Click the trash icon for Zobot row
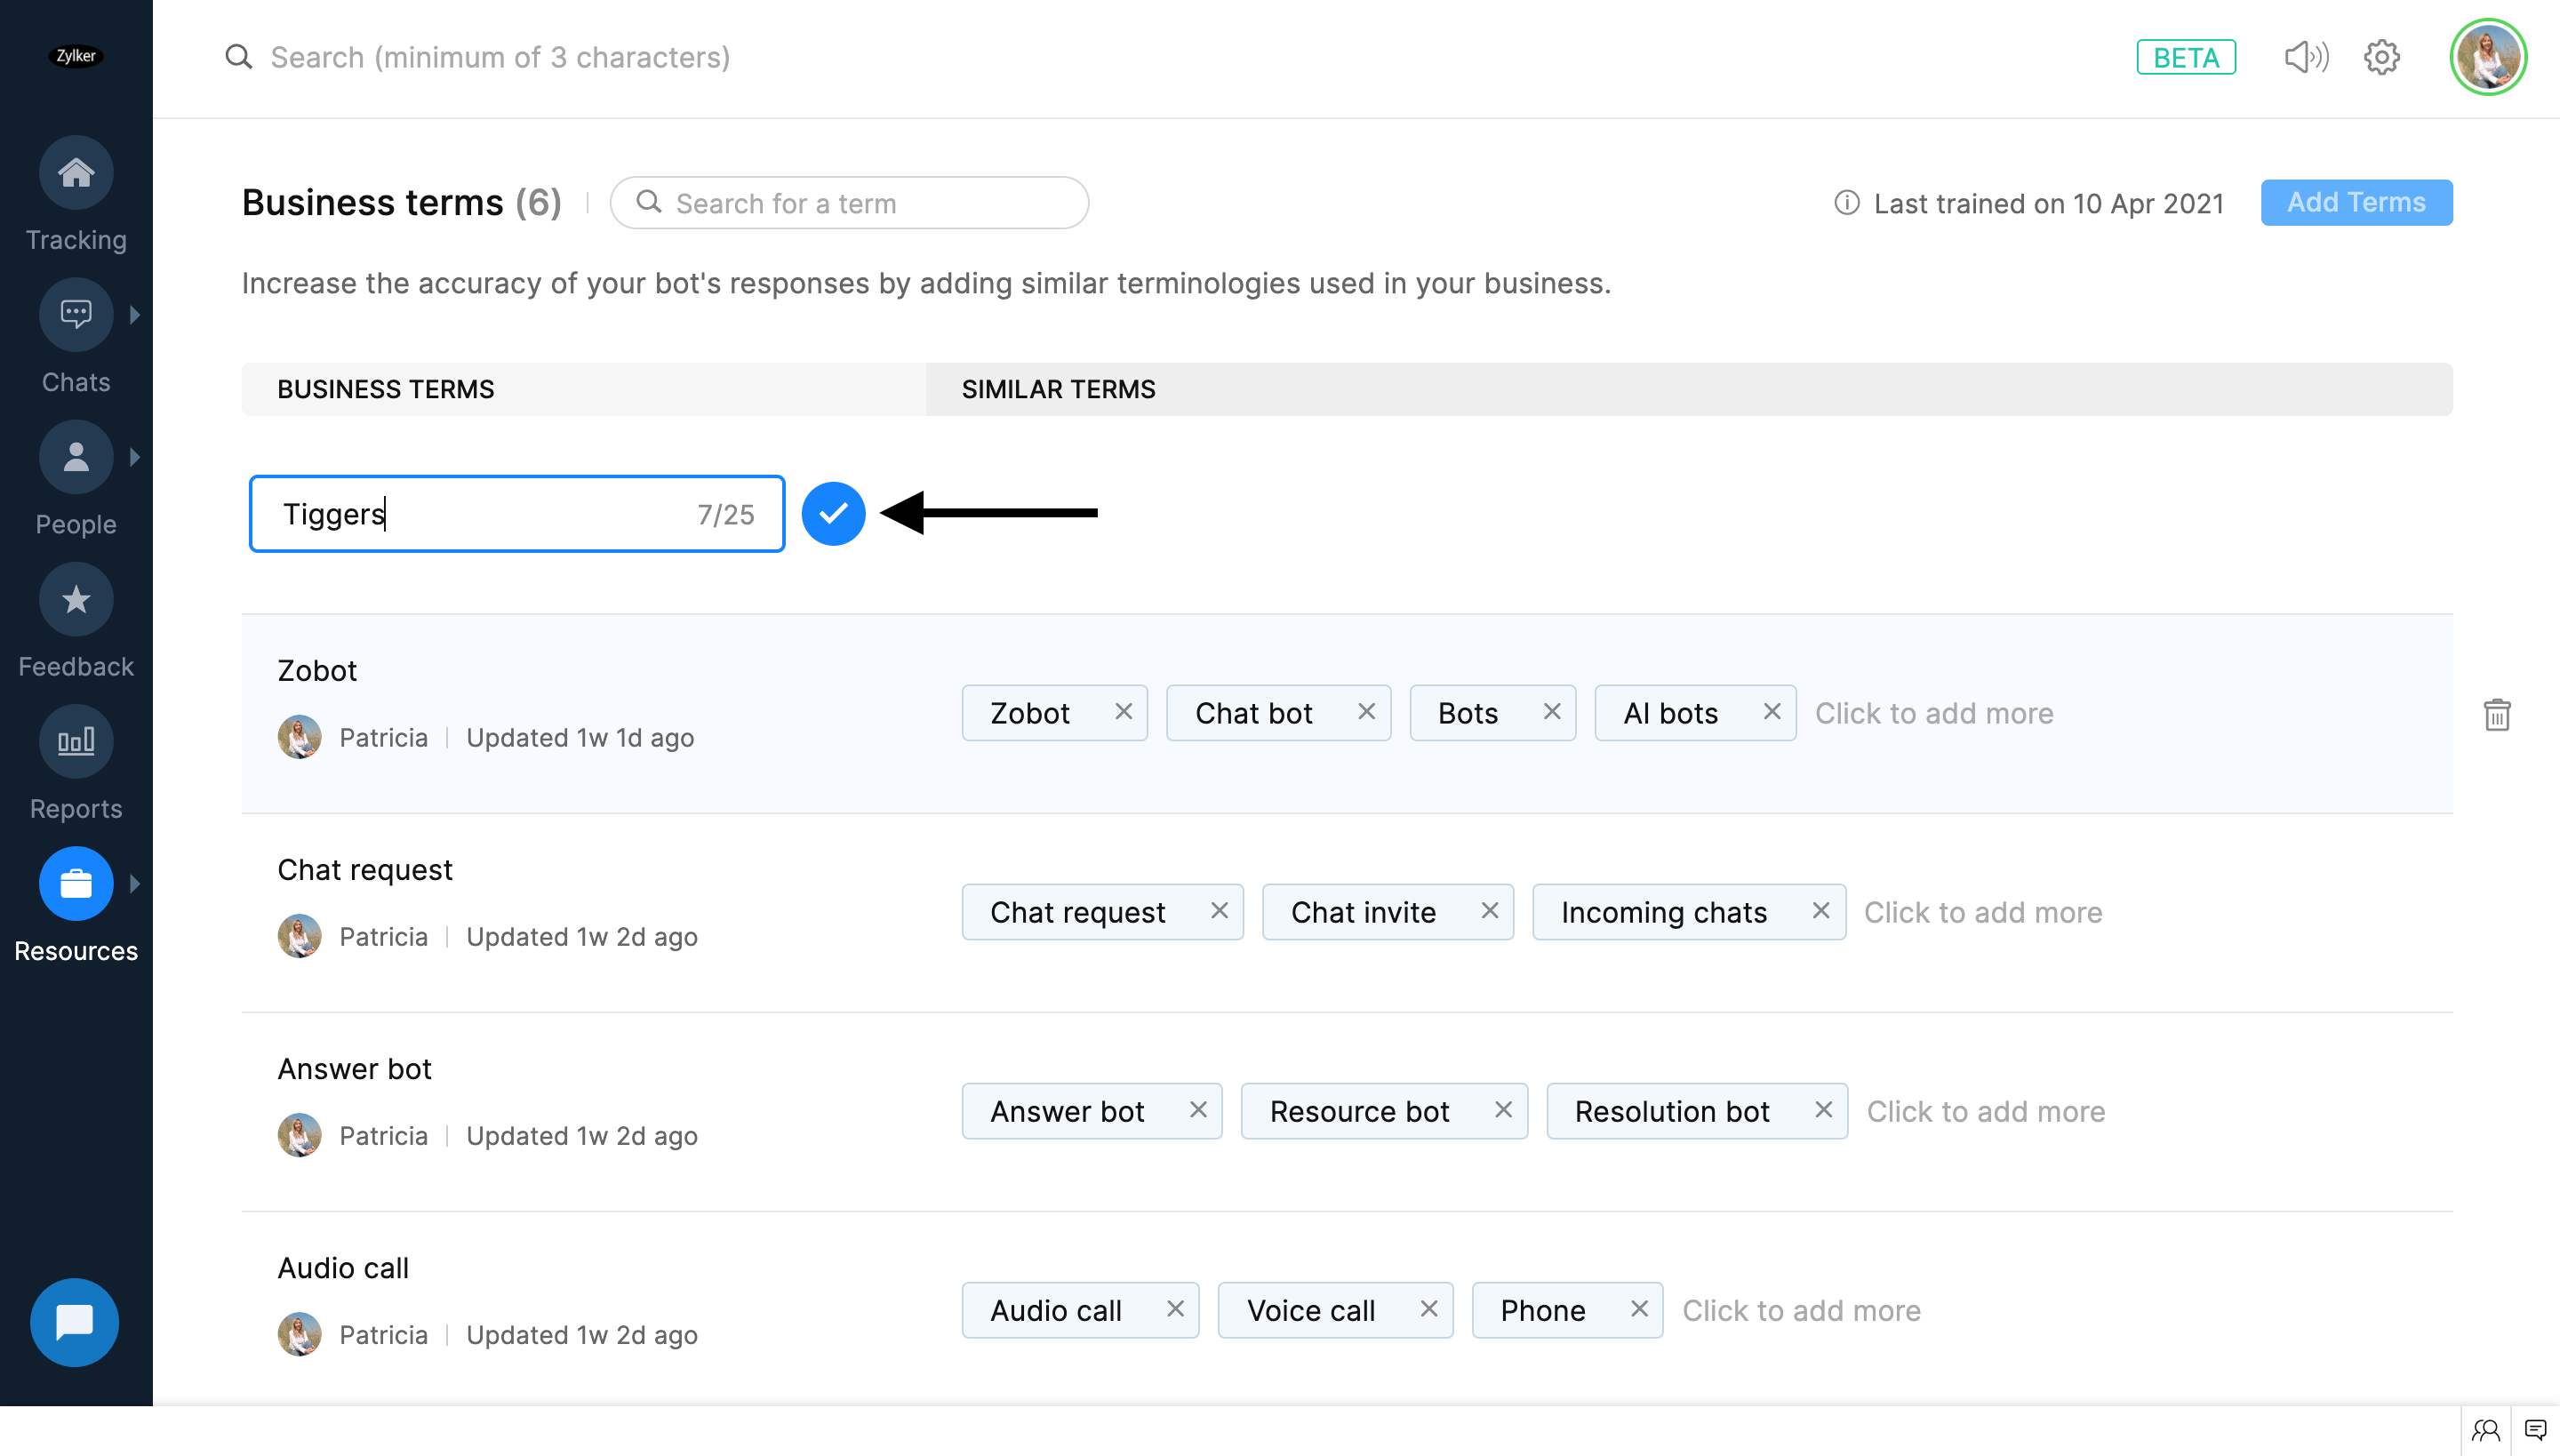This screenshot has height=1456, width=2560. [2497, 714]
